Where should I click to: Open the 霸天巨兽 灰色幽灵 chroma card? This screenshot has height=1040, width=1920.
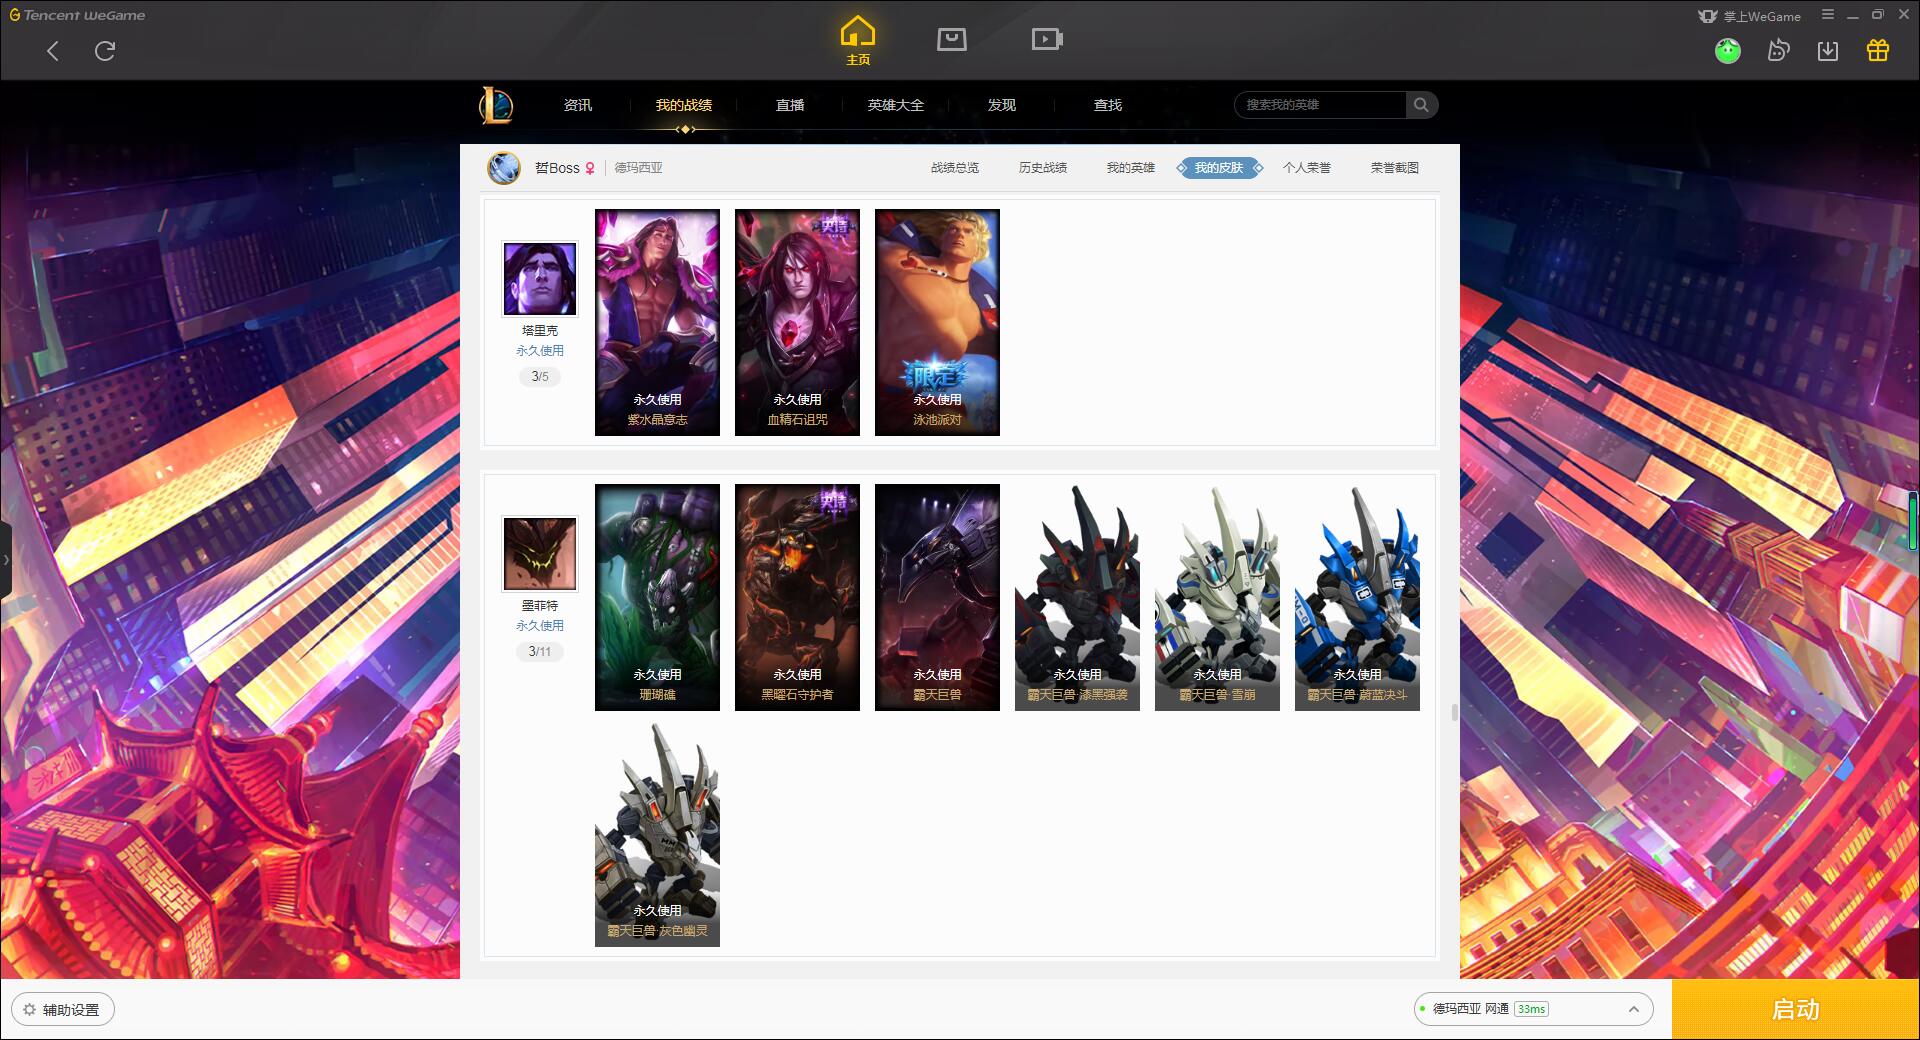[x=657, y=833]
